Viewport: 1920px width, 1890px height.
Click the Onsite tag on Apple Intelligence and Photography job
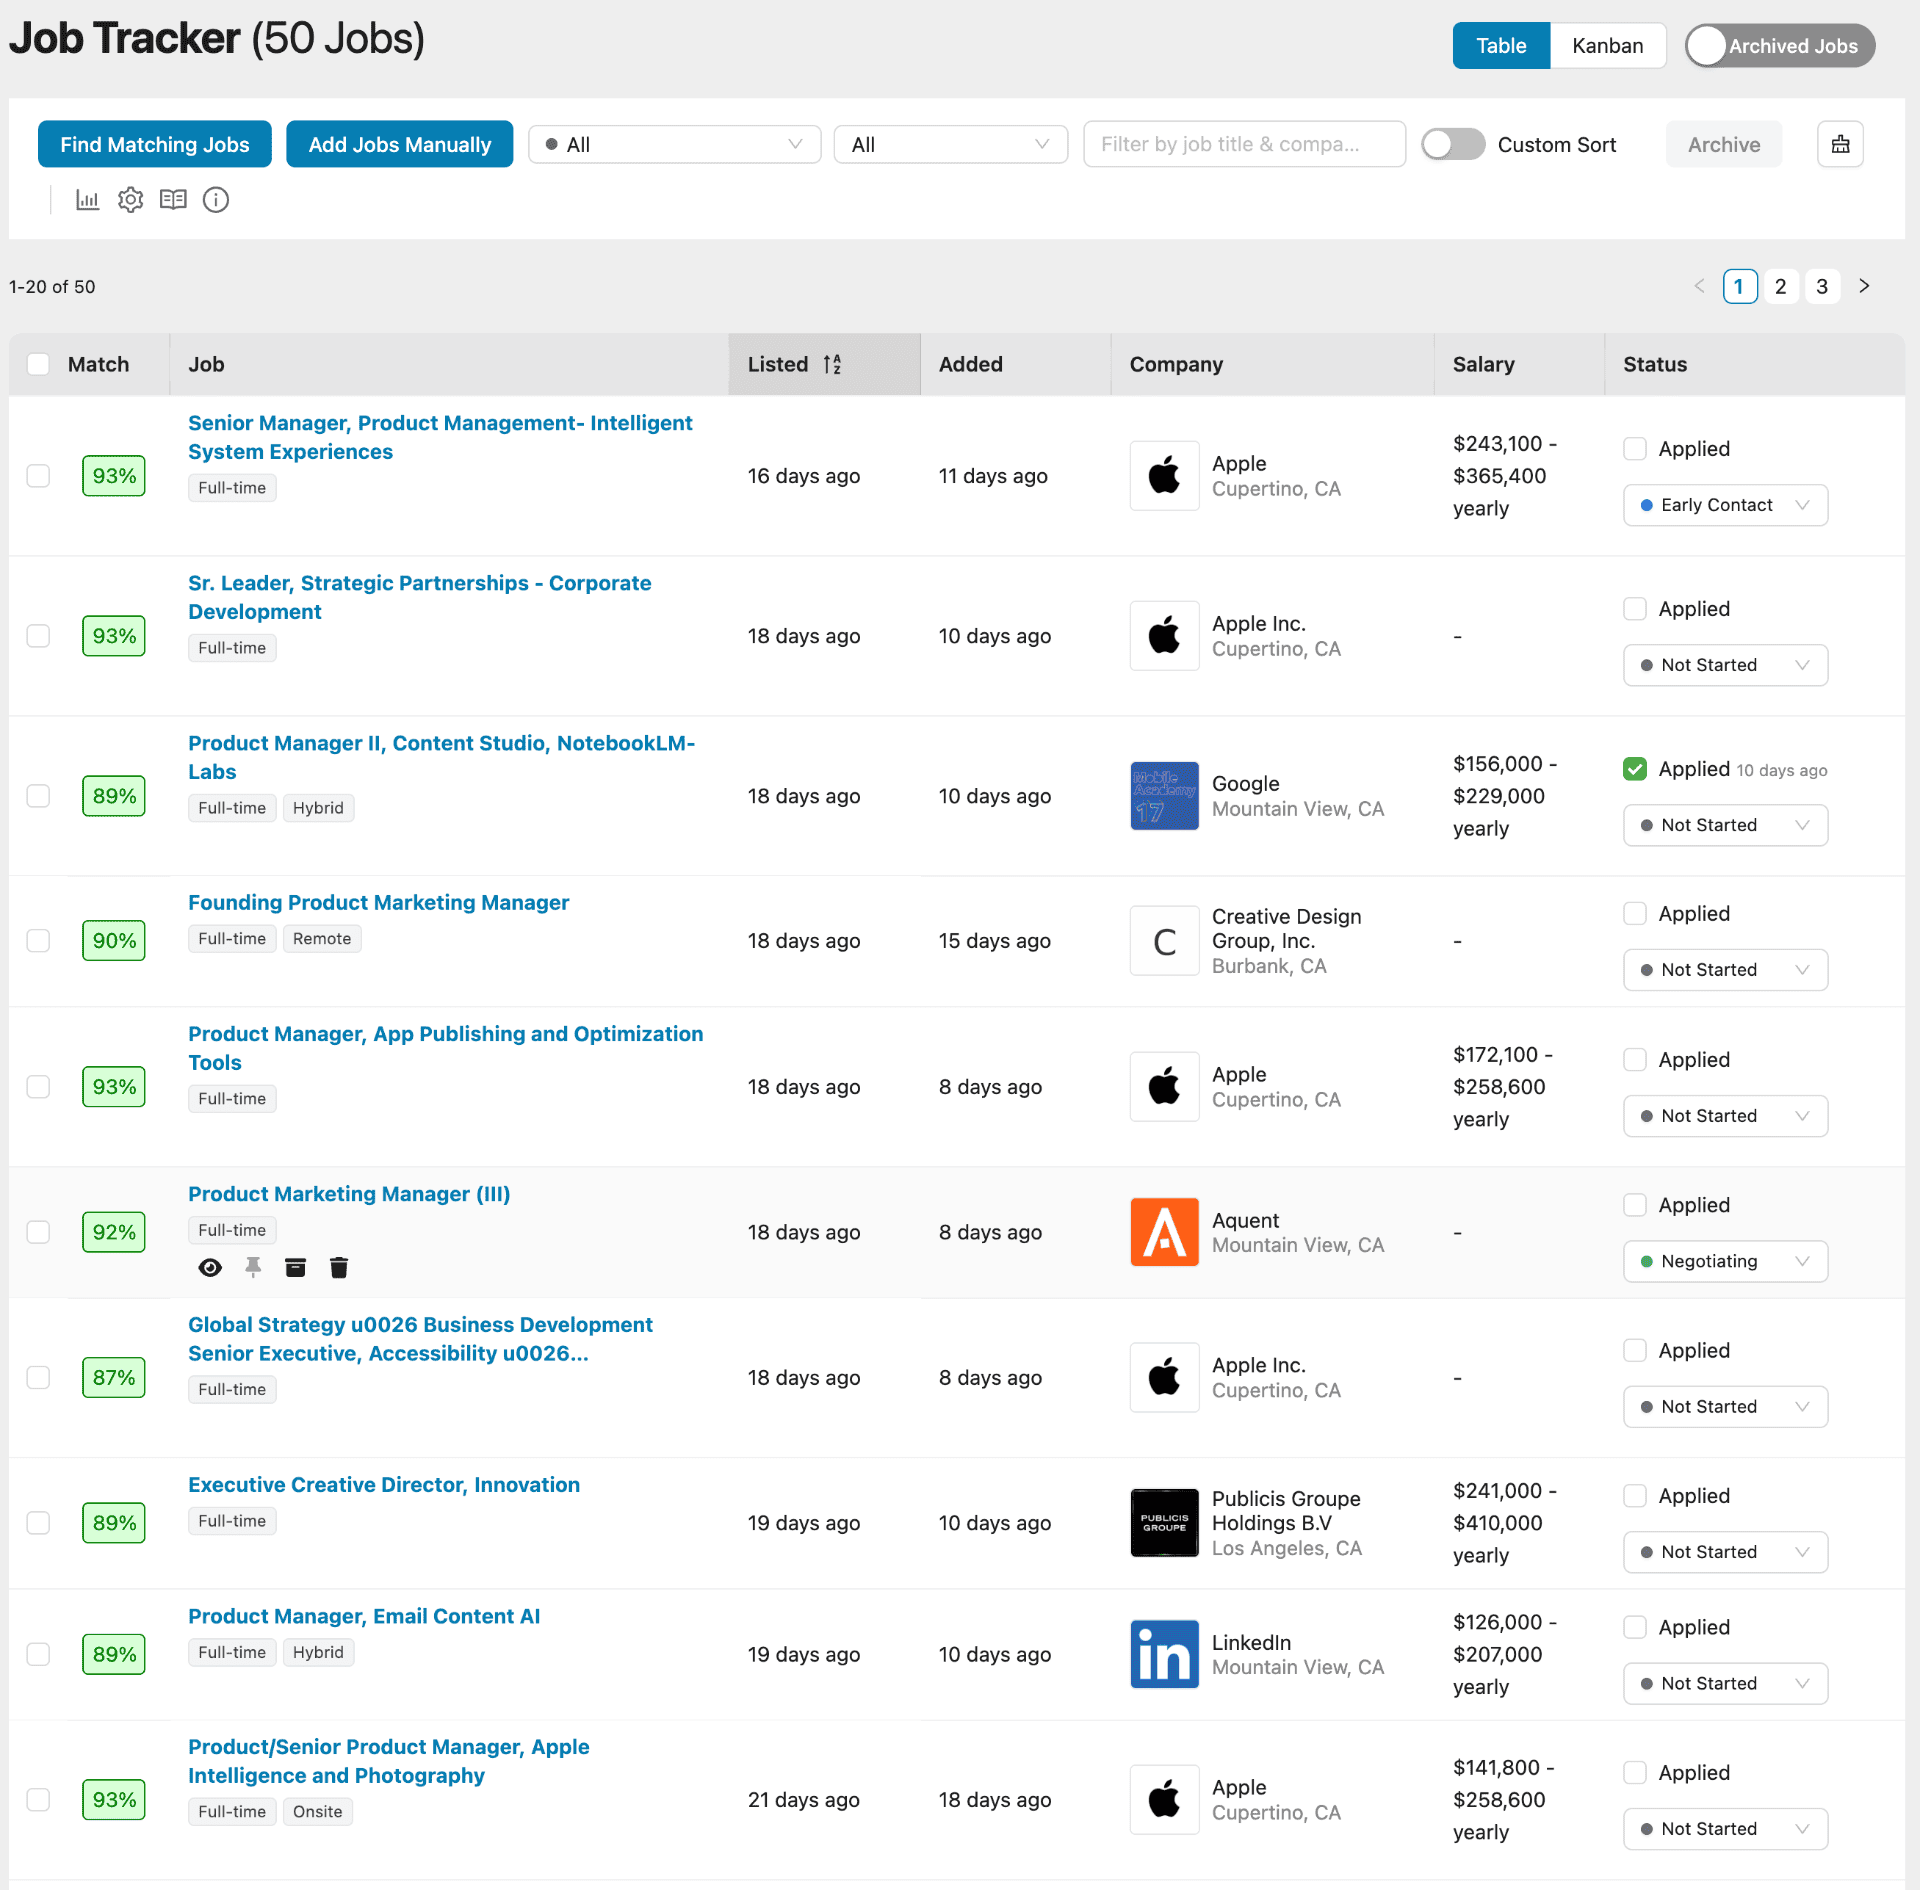(318, 1812)
